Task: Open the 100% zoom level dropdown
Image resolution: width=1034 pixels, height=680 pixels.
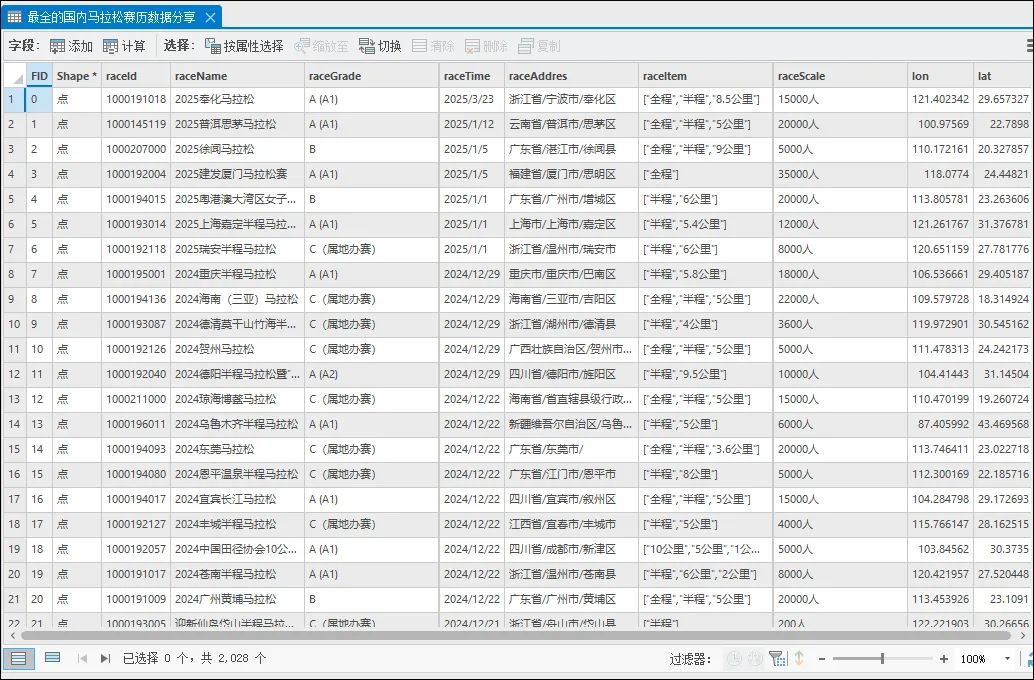Action: [x=1007, y=658]
